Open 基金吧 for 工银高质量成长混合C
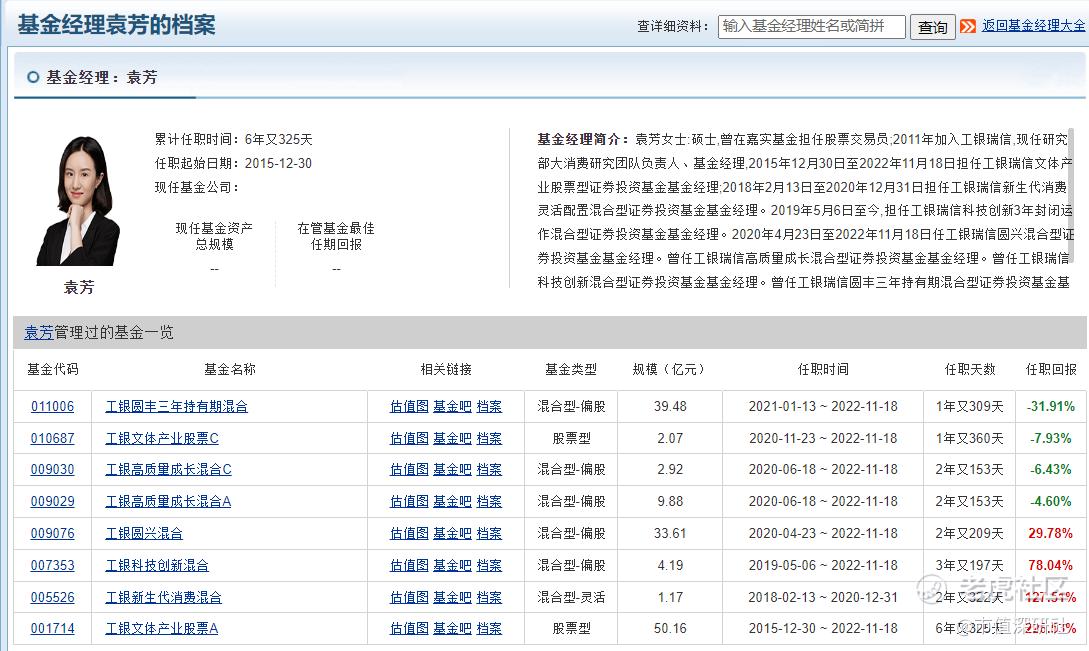 452,470
